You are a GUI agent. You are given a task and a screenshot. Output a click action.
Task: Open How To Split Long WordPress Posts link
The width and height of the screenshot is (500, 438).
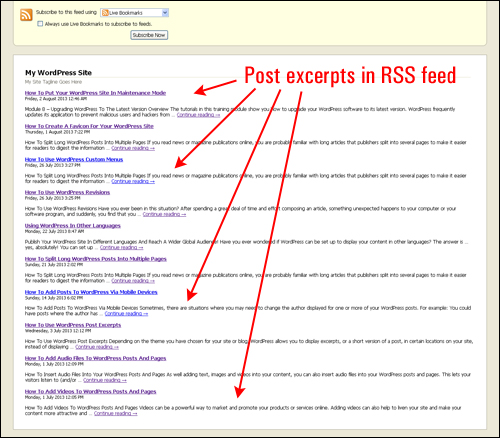(x=96, y=259)
